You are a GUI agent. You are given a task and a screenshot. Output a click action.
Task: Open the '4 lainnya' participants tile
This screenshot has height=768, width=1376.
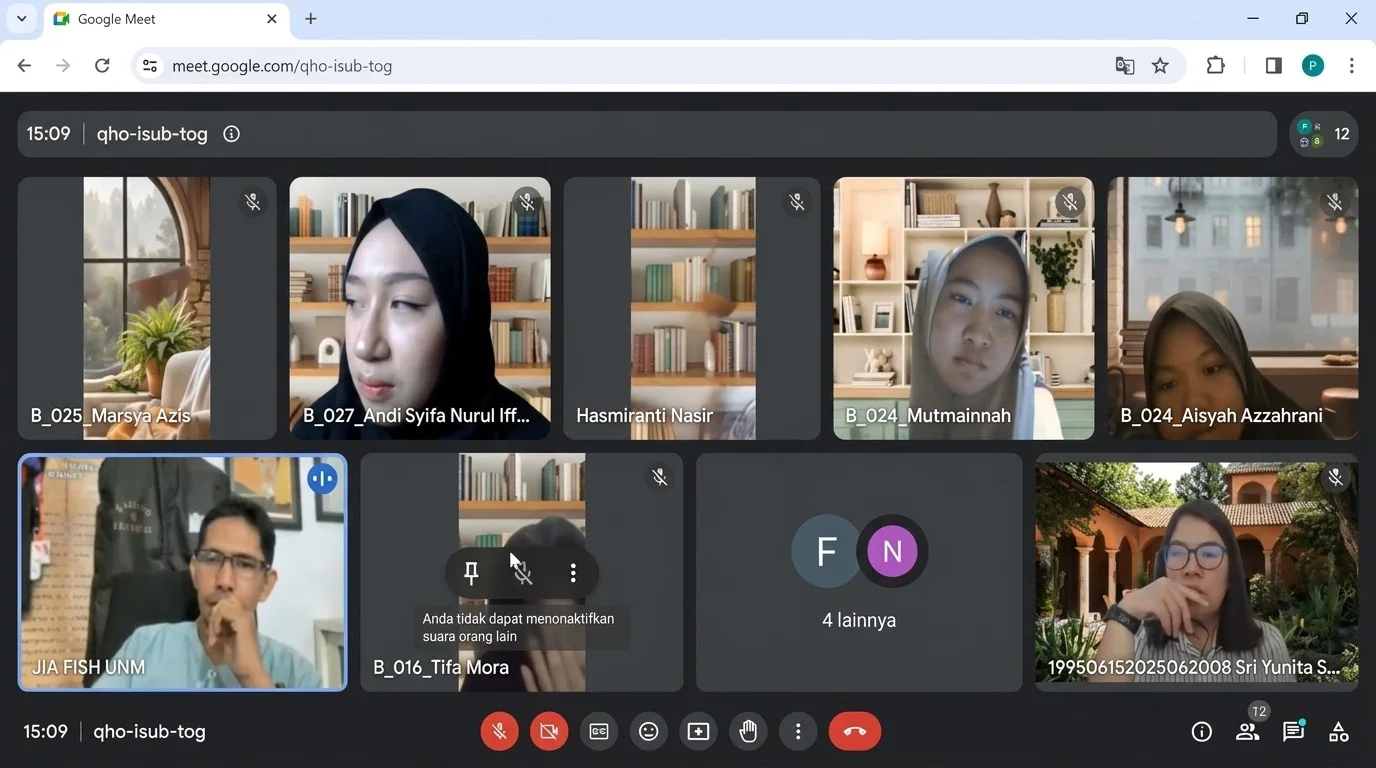pyautogui.click(x=859, y=573)
